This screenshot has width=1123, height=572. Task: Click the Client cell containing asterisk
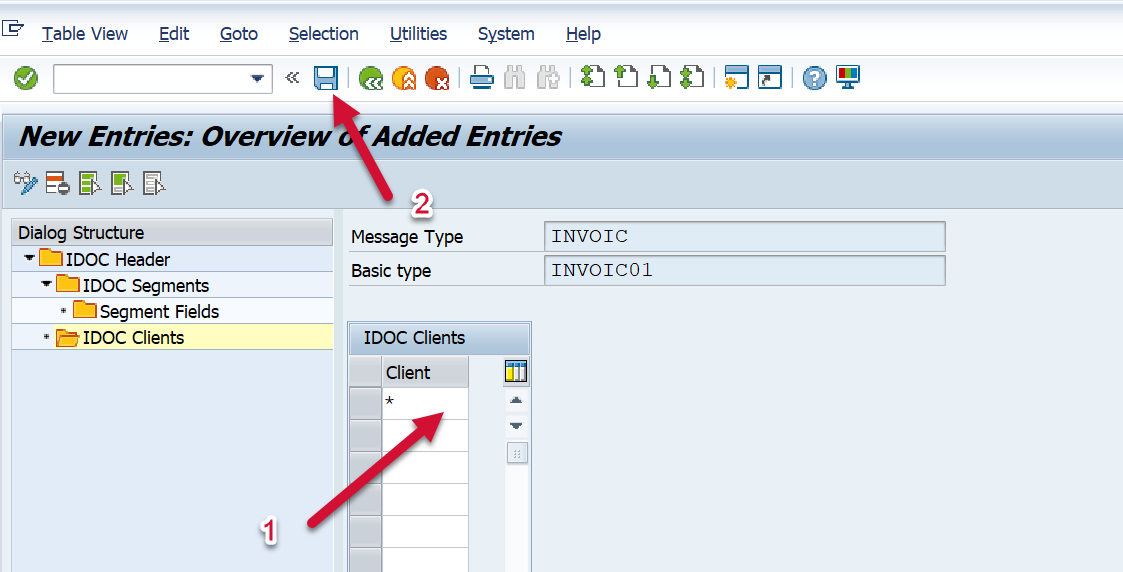425,404
